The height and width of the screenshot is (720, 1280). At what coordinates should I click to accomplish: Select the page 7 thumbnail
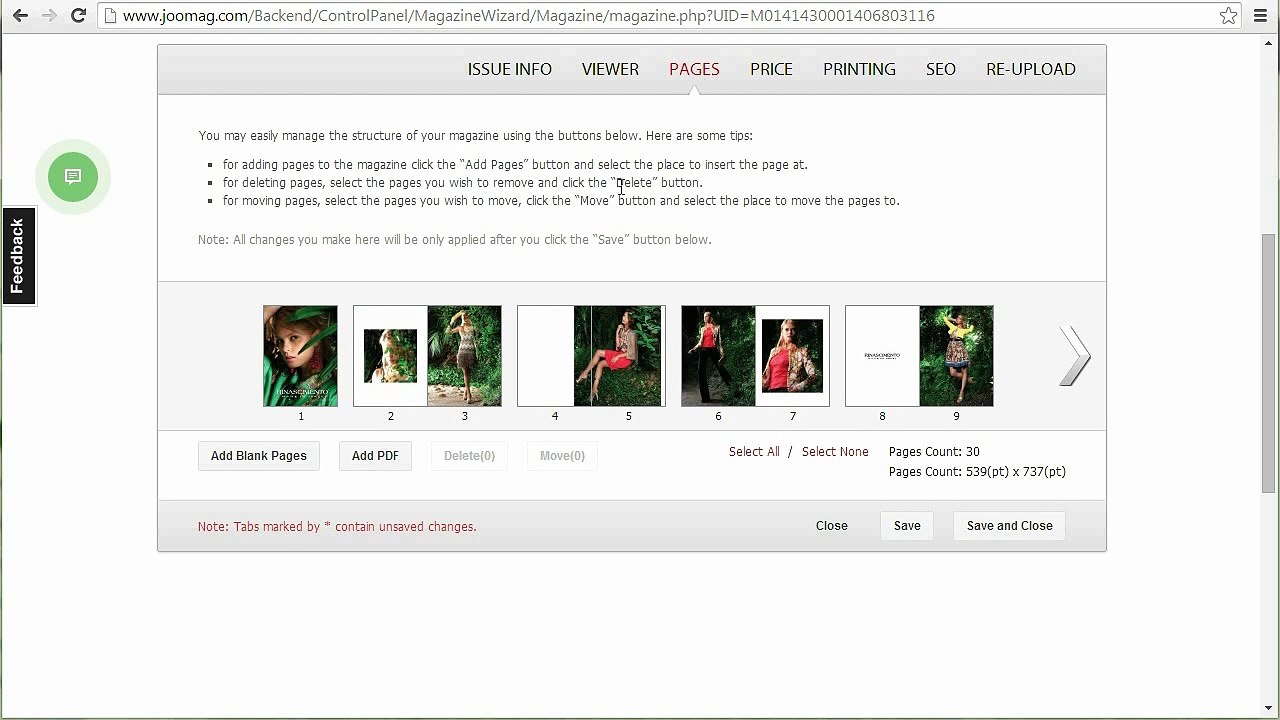pos(792,356)
